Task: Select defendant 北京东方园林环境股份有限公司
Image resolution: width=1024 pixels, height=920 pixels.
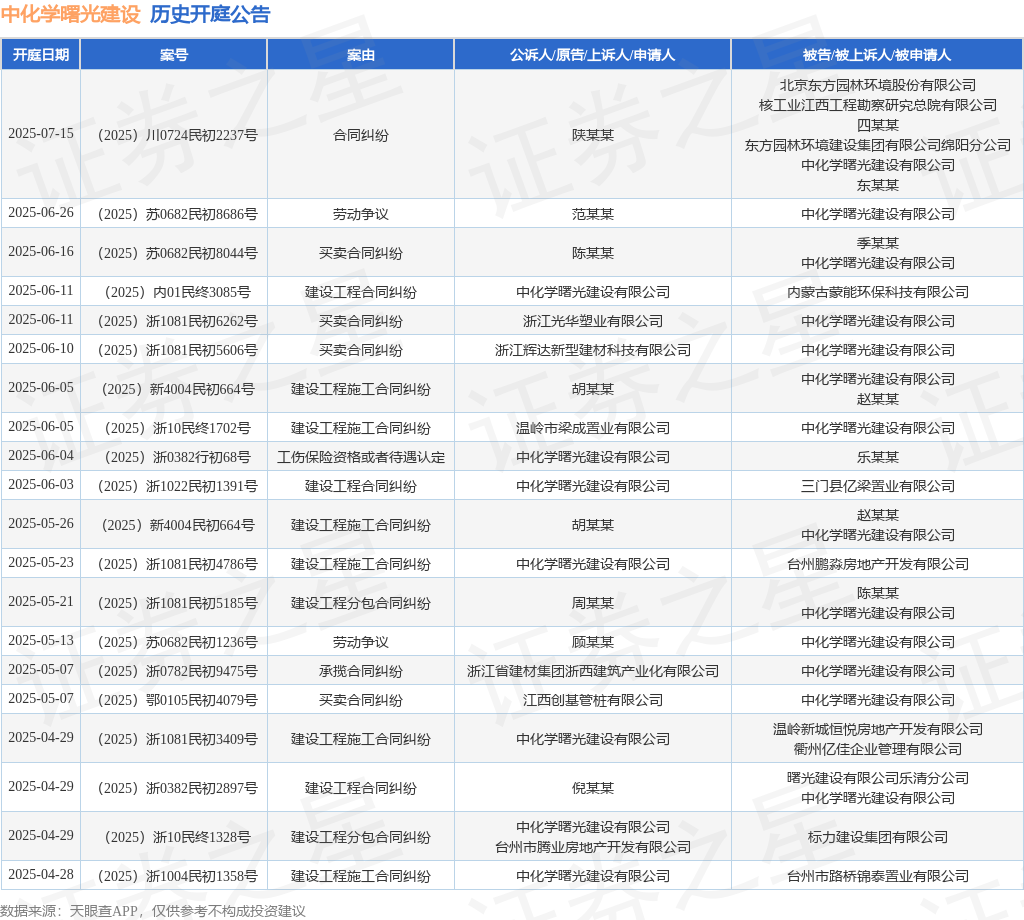Action: click(x=878, y=85)
